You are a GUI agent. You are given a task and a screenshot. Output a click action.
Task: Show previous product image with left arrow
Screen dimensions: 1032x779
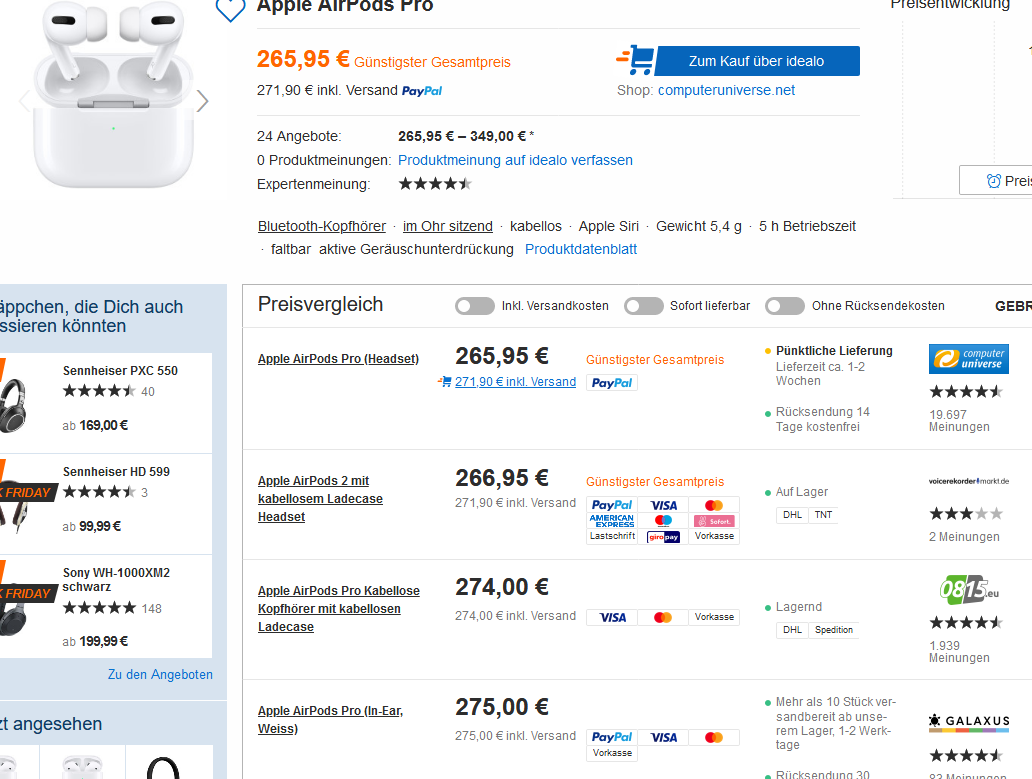tap(24, 101)
